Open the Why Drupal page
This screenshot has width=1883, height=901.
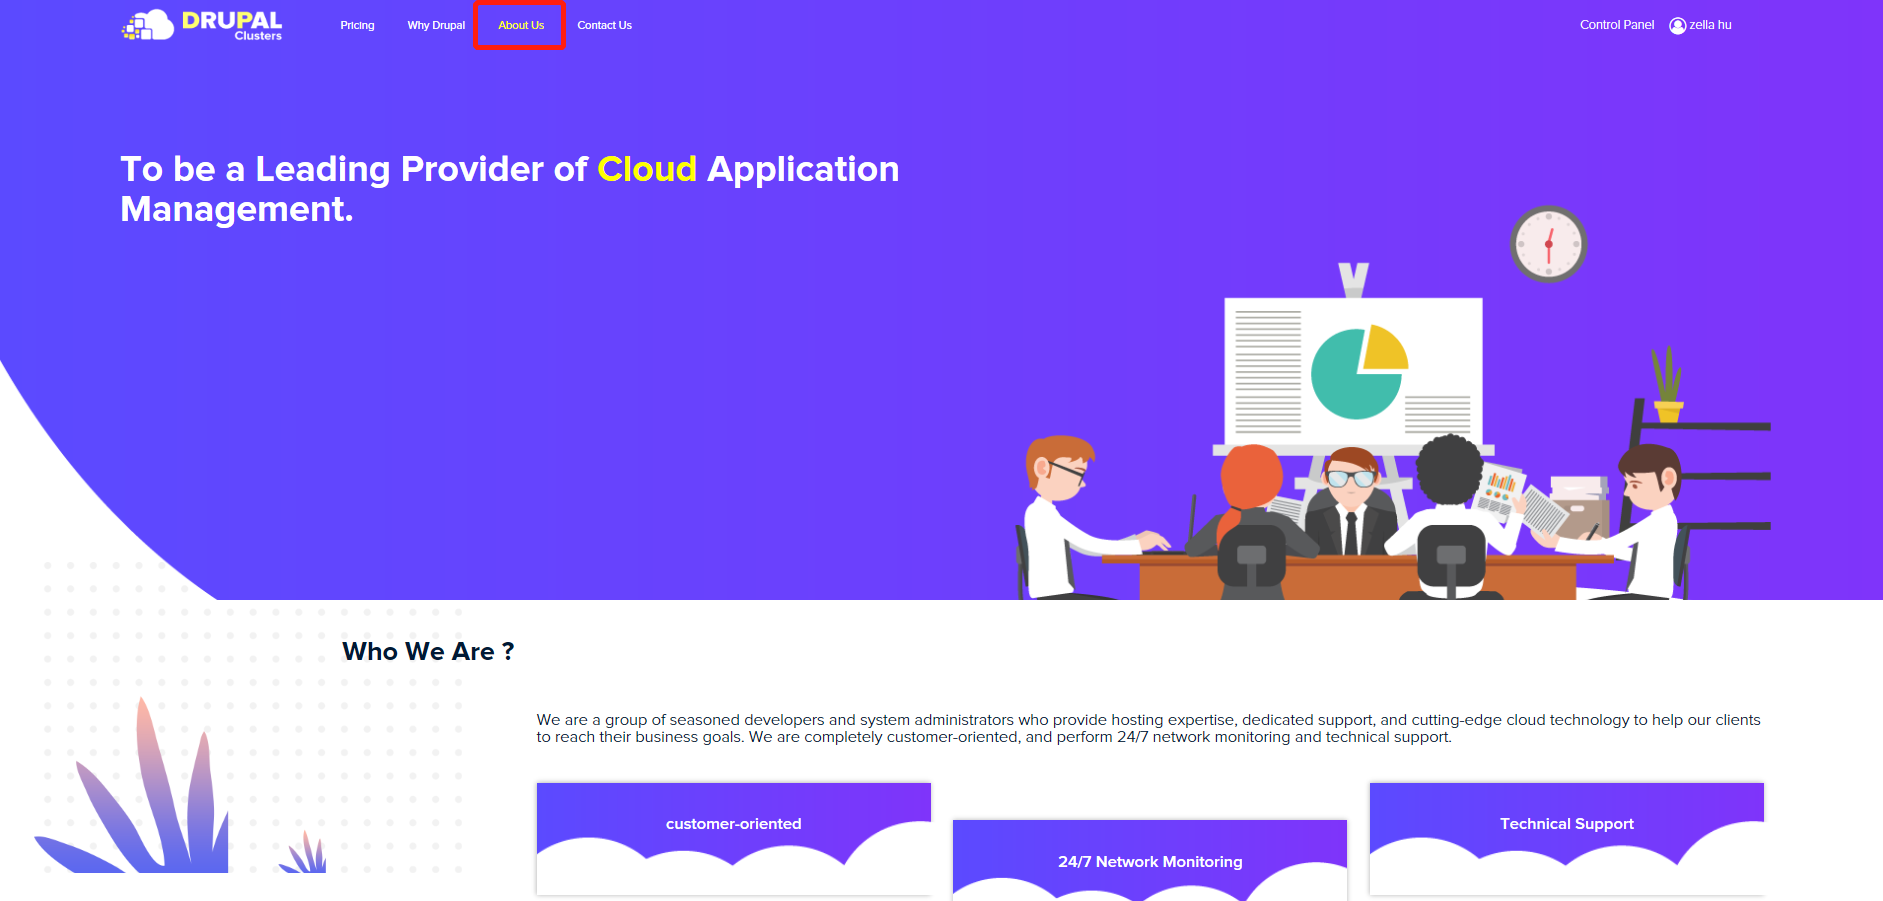click(436, 25)
